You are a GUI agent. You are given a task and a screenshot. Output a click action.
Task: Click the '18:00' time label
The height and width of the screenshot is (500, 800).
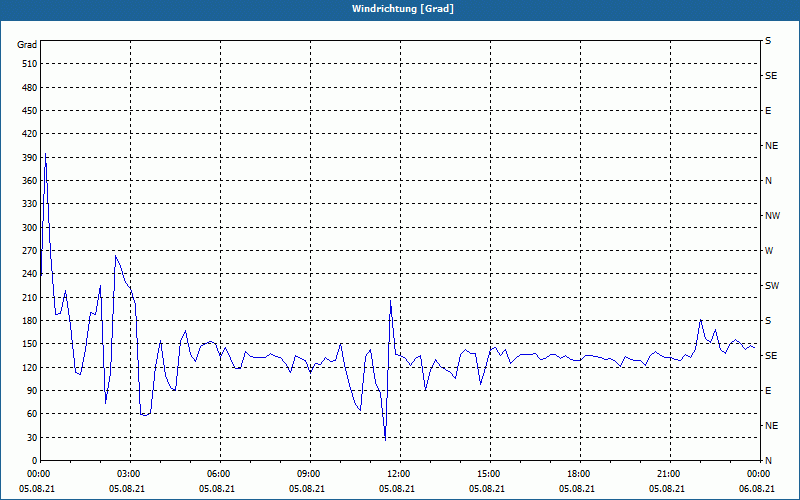(x=577, y=474)
